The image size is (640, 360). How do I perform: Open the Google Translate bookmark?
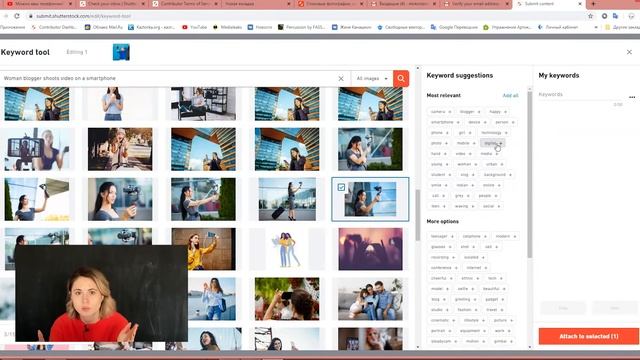pyautogui.click(x=454, y=27)
